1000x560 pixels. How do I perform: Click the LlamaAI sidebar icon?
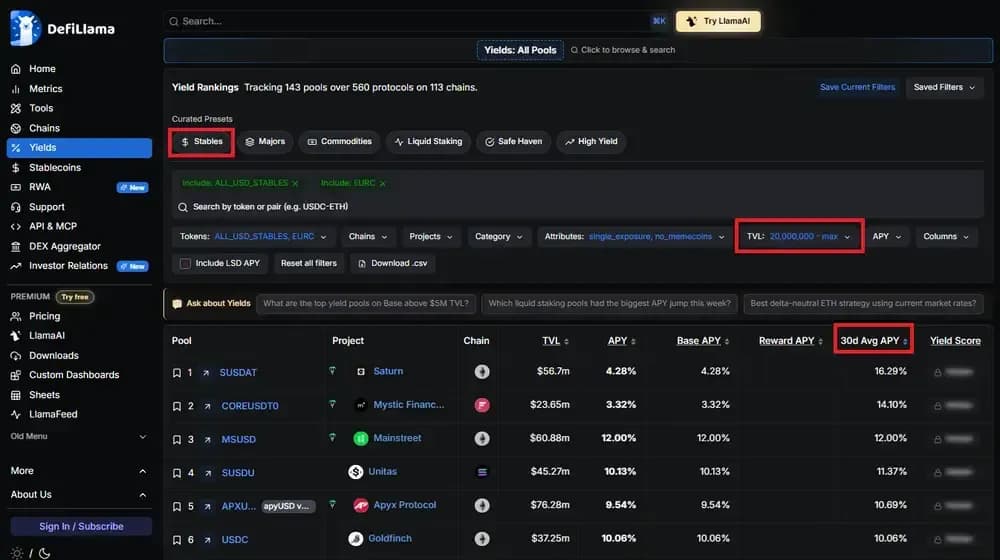click(16, 335)
